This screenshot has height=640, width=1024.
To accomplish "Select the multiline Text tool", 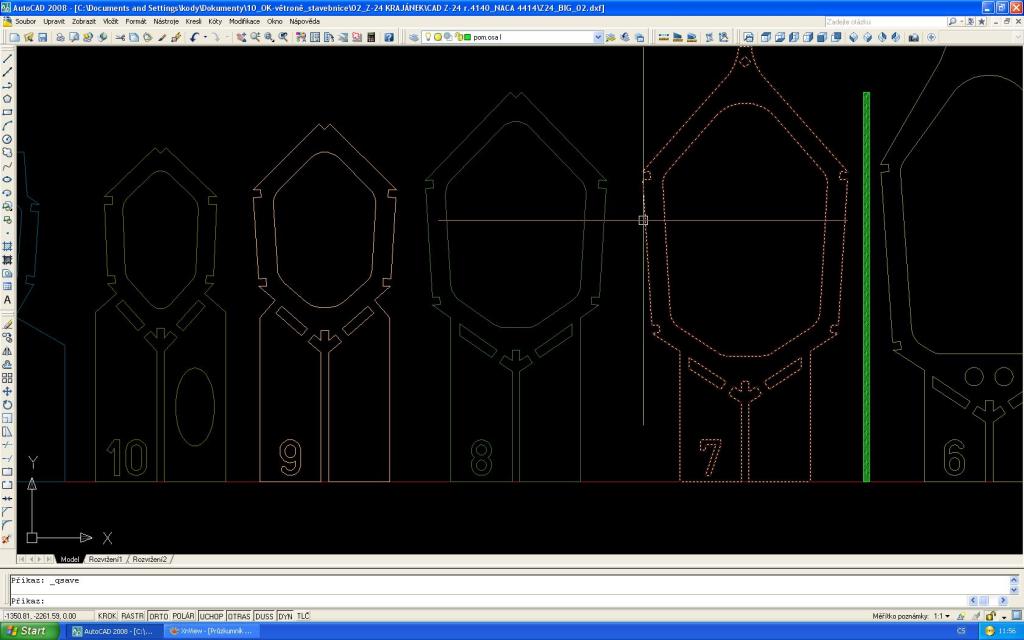I will click(x=8, y=300).
